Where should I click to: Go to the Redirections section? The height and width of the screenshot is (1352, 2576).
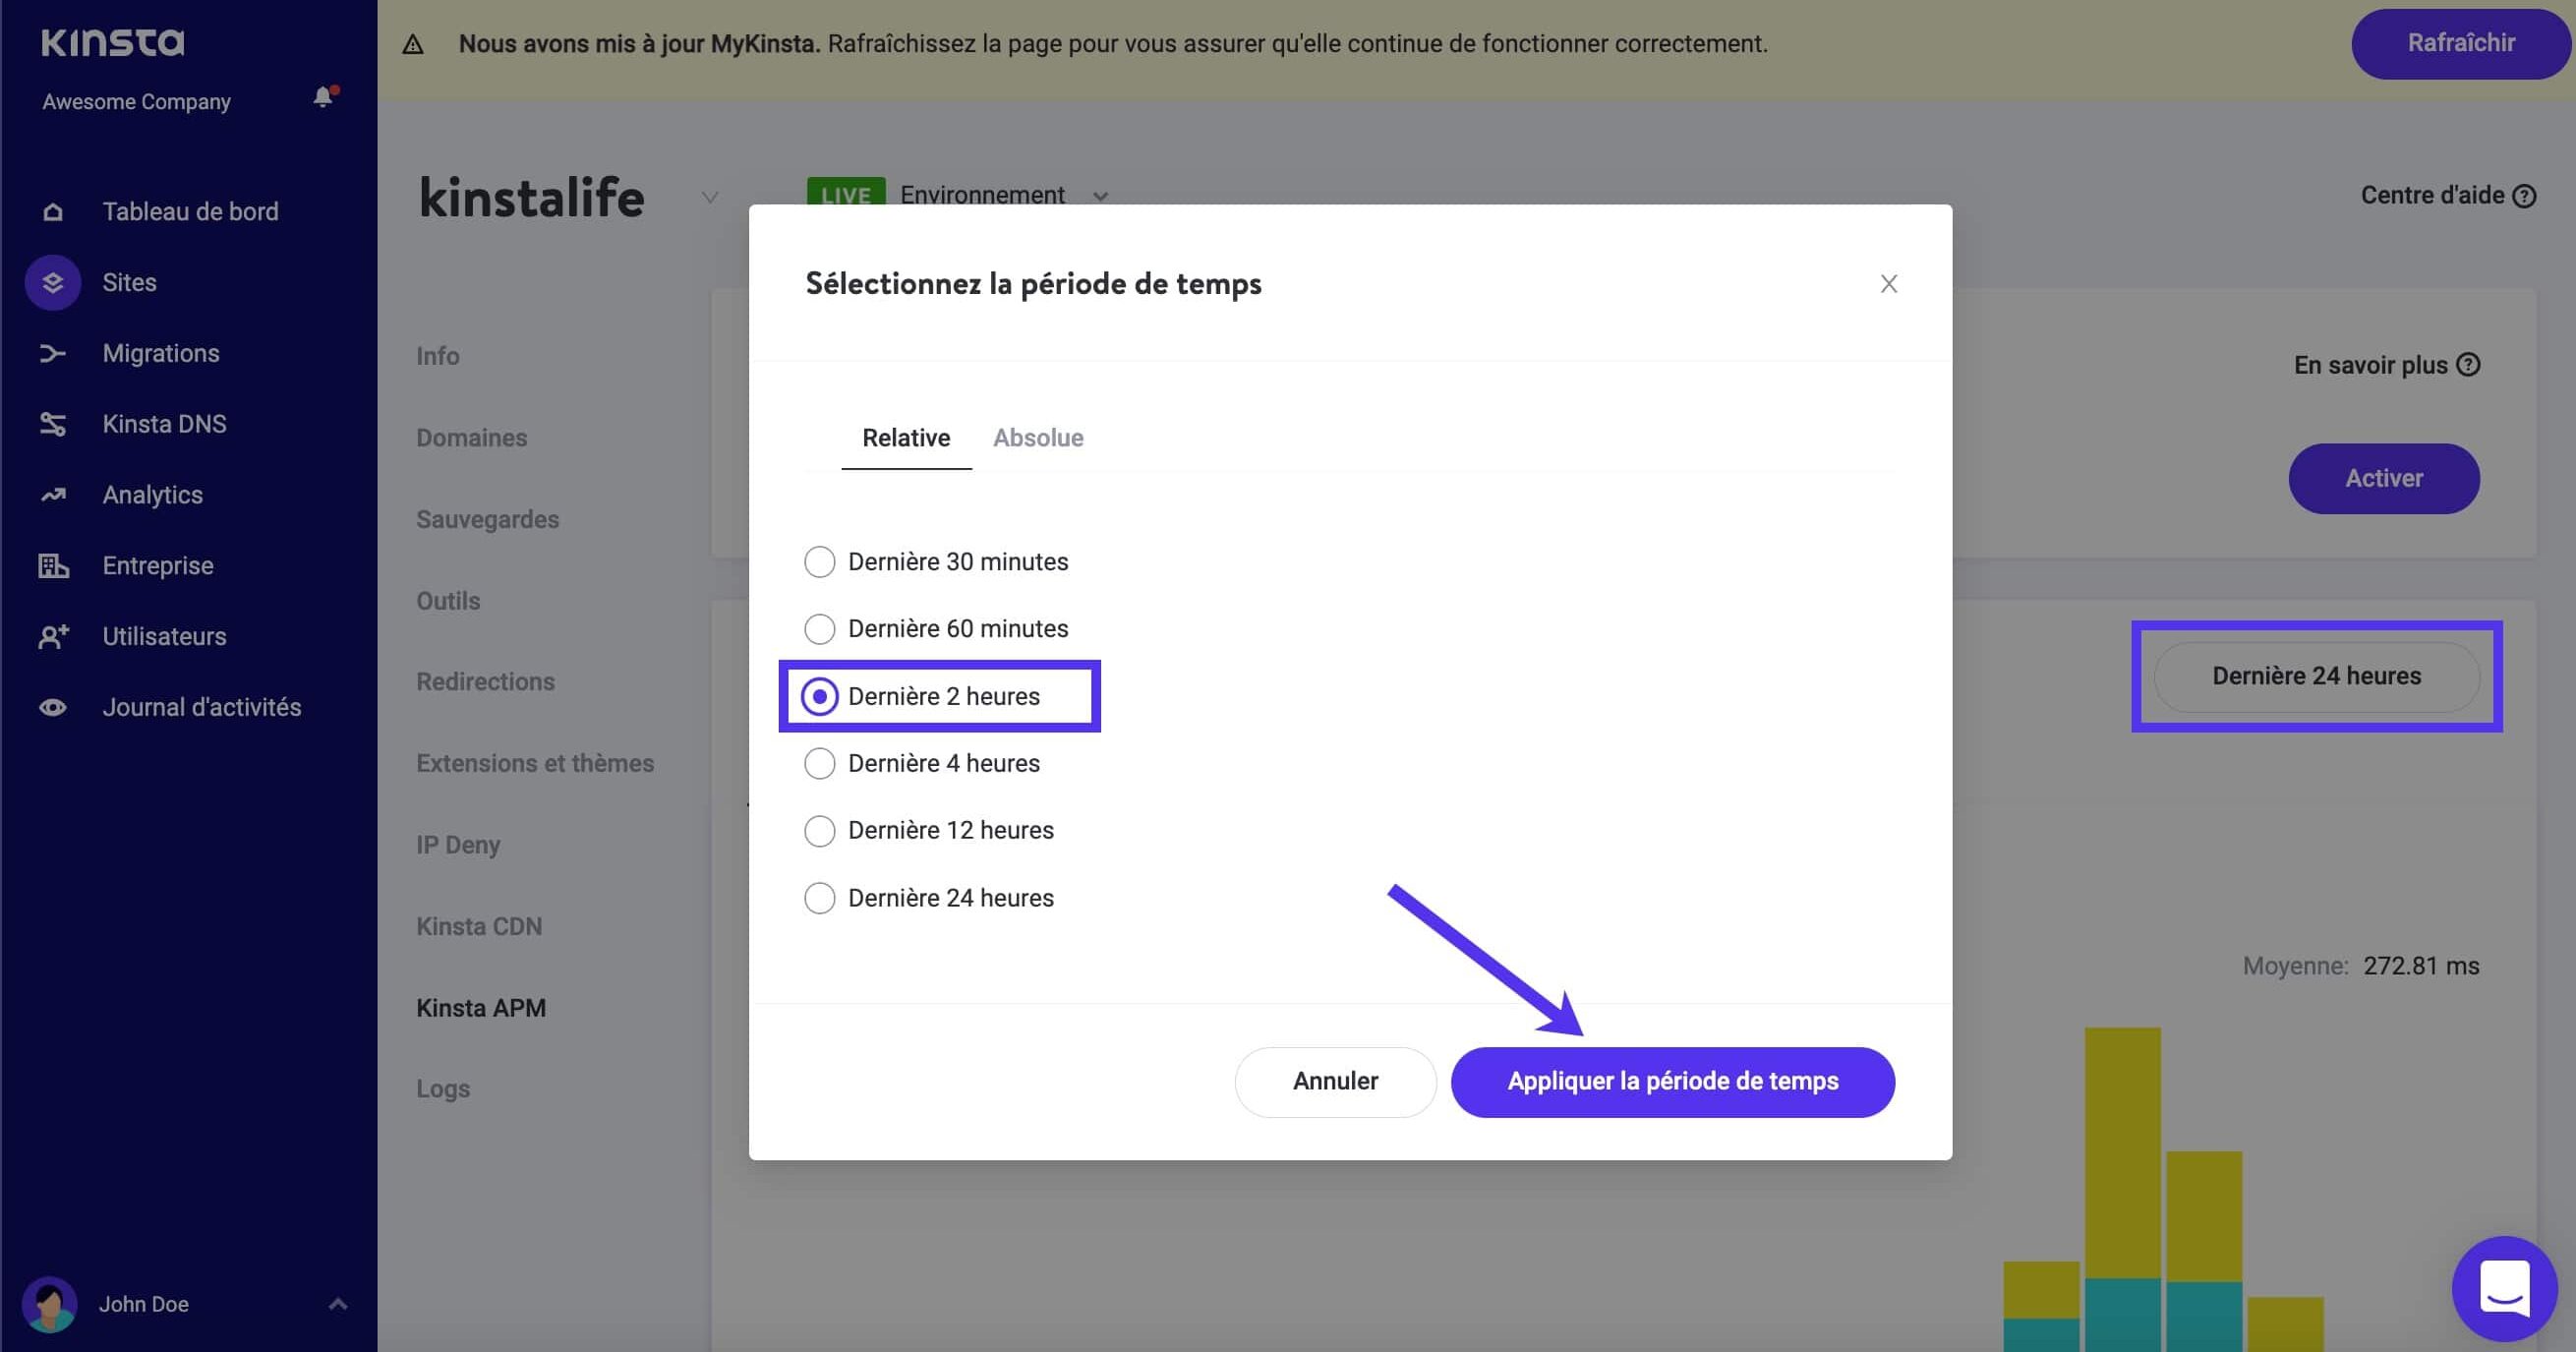[x=485, y=682]
